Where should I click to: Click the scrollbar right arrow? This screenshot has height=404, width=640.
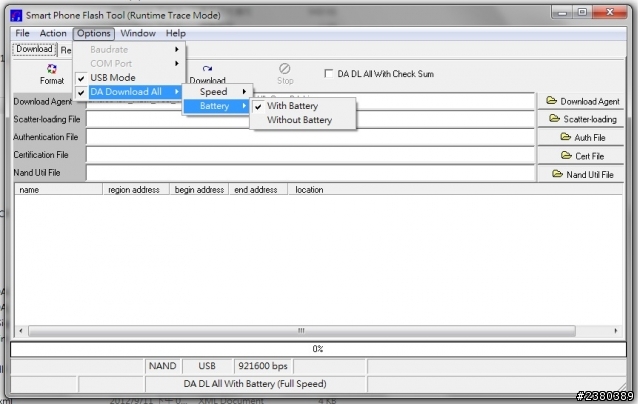click(x=616, y=331)
